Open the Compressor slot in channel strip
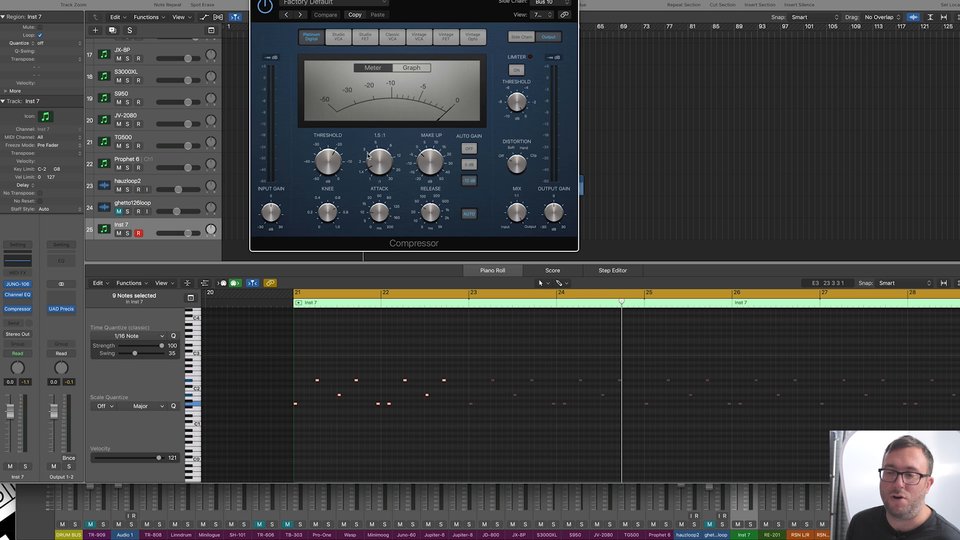This screenshot has height=540, width=960. click(x=18, y=309)
